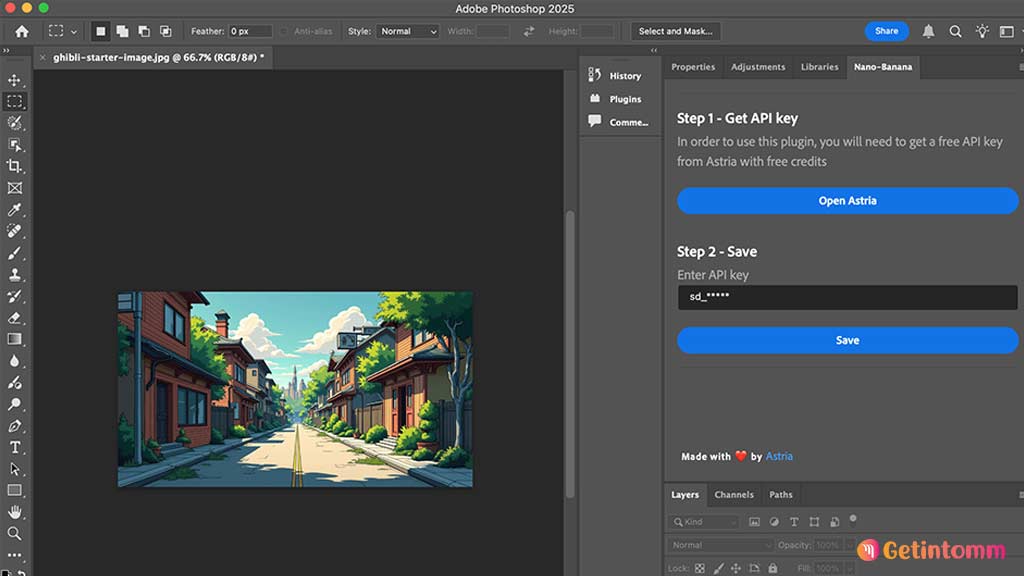Toggle pixel layer filter in Layers

pos(754,522)
